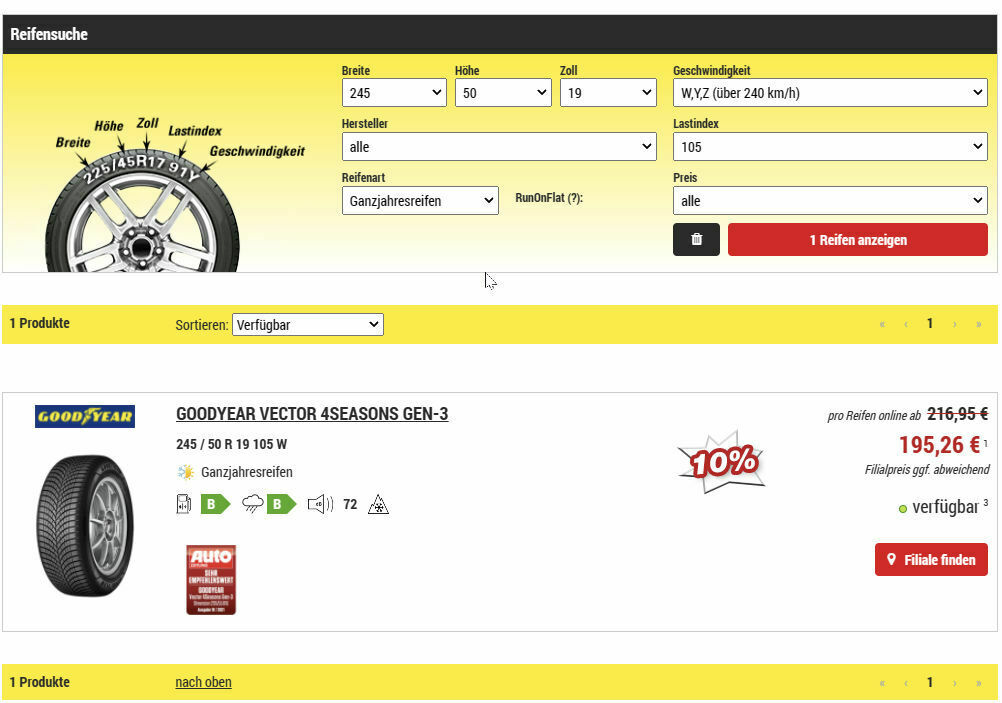Click the tyre noise speaker icon
This screenshot has height=703, width=1002.
click(320, 504)
